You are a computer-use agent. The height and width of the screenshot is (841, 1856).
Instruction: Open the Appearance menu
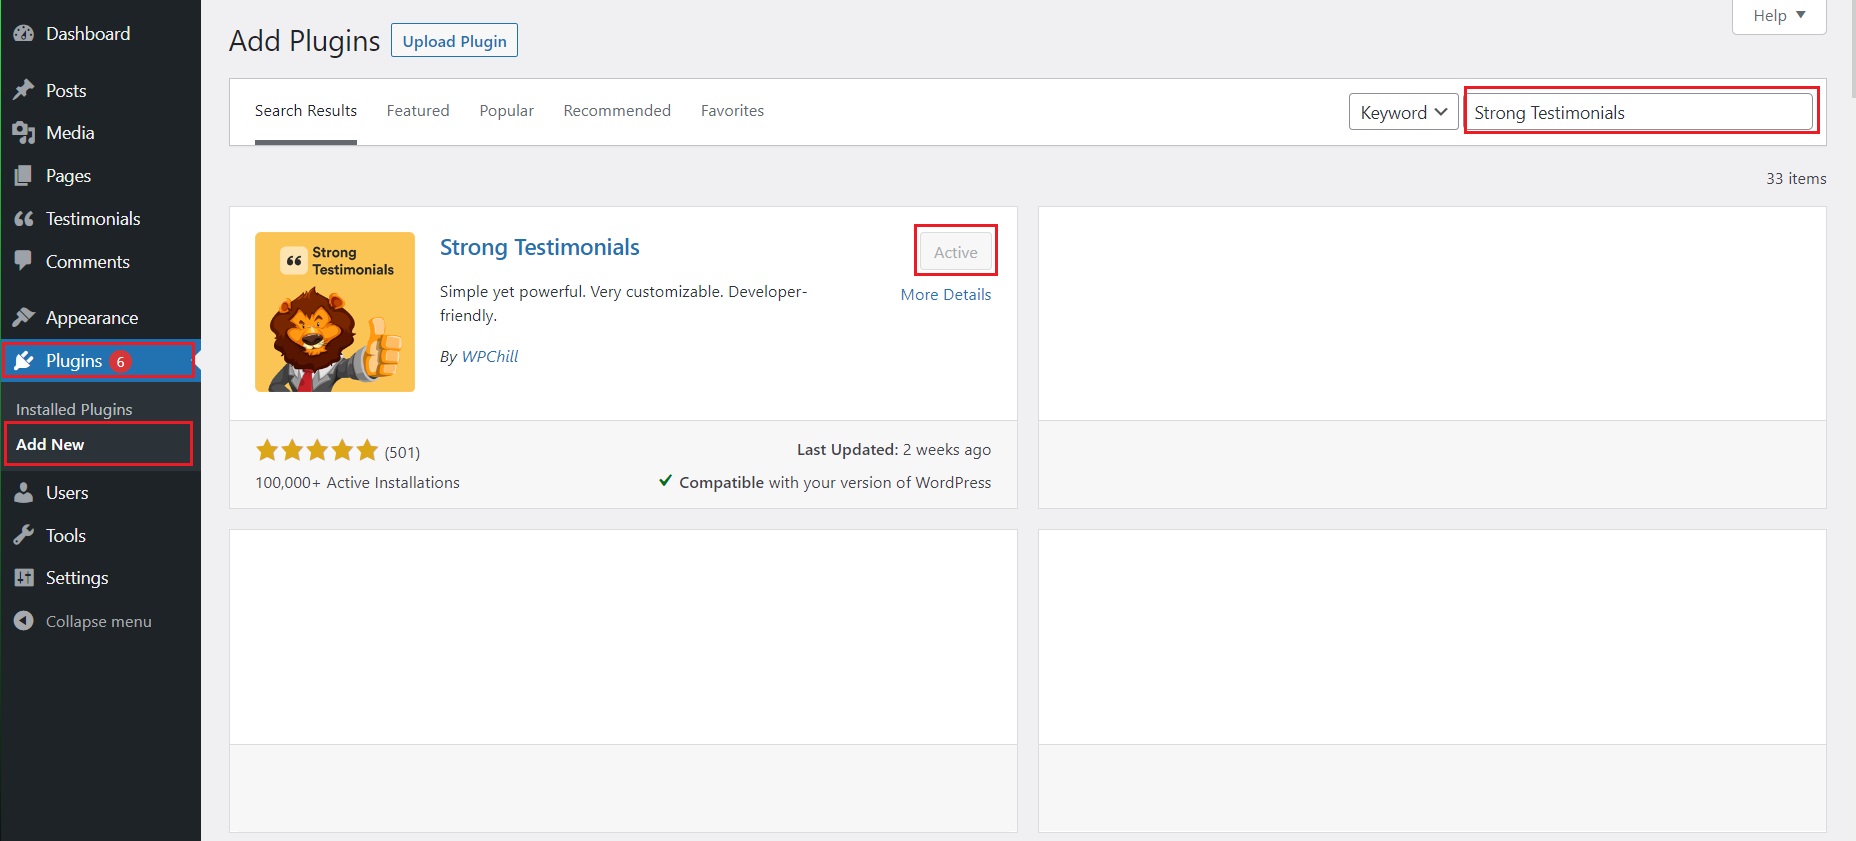click(100, 318)
